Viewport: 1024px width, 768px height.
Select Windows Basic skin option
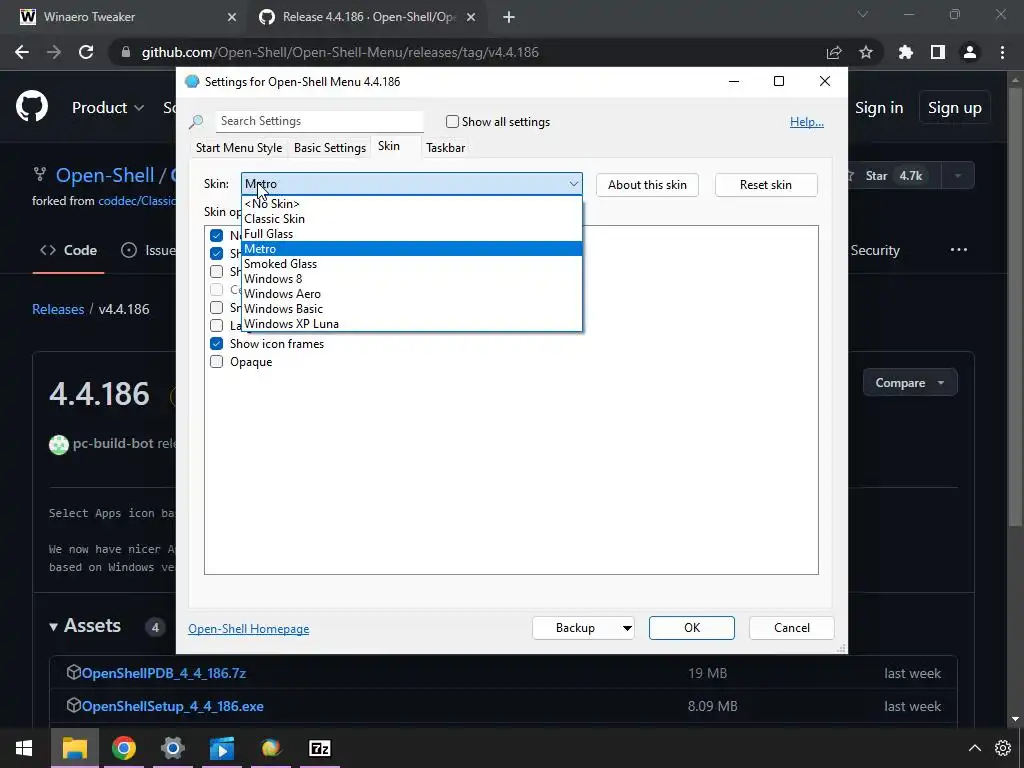(411, 309)
